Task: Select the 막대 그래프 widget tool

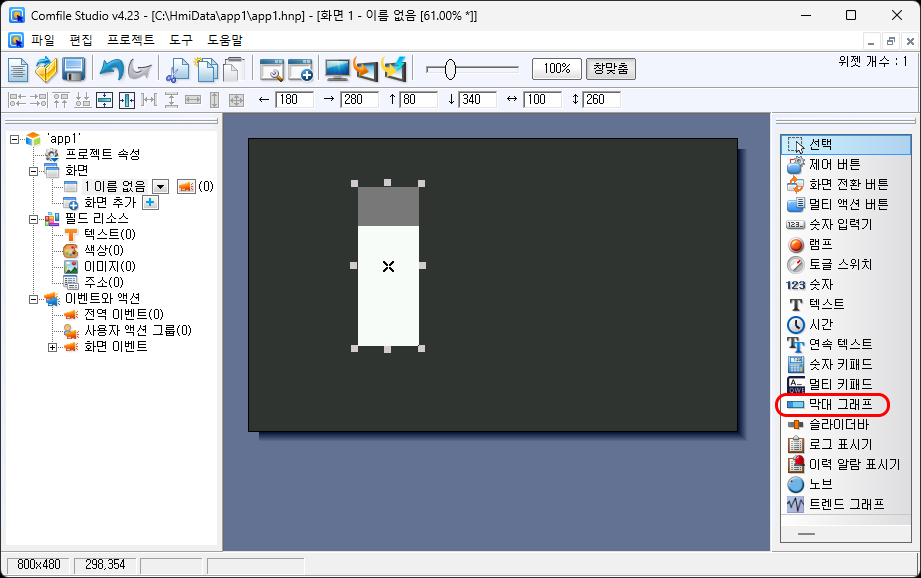Action: click(840, 404)
